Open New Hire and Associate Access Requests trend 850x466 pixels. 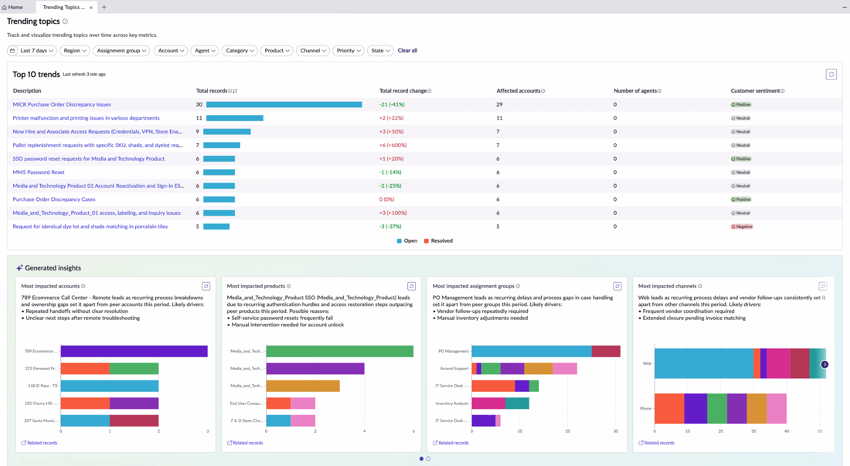(x=98, y=132)
